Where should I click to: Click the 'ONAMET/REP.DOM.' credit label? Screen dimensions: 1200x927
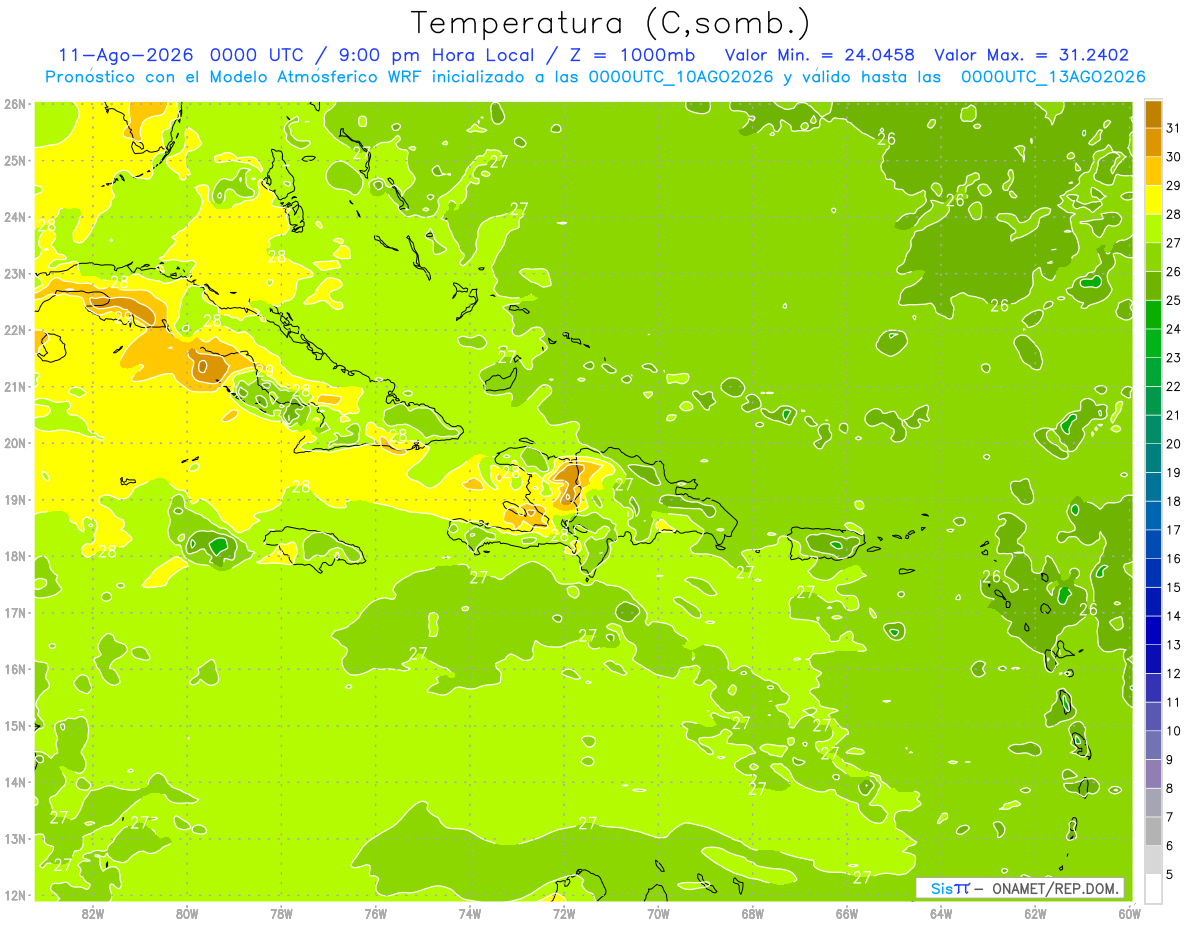pyautogui.click(x=1056, y=888)
